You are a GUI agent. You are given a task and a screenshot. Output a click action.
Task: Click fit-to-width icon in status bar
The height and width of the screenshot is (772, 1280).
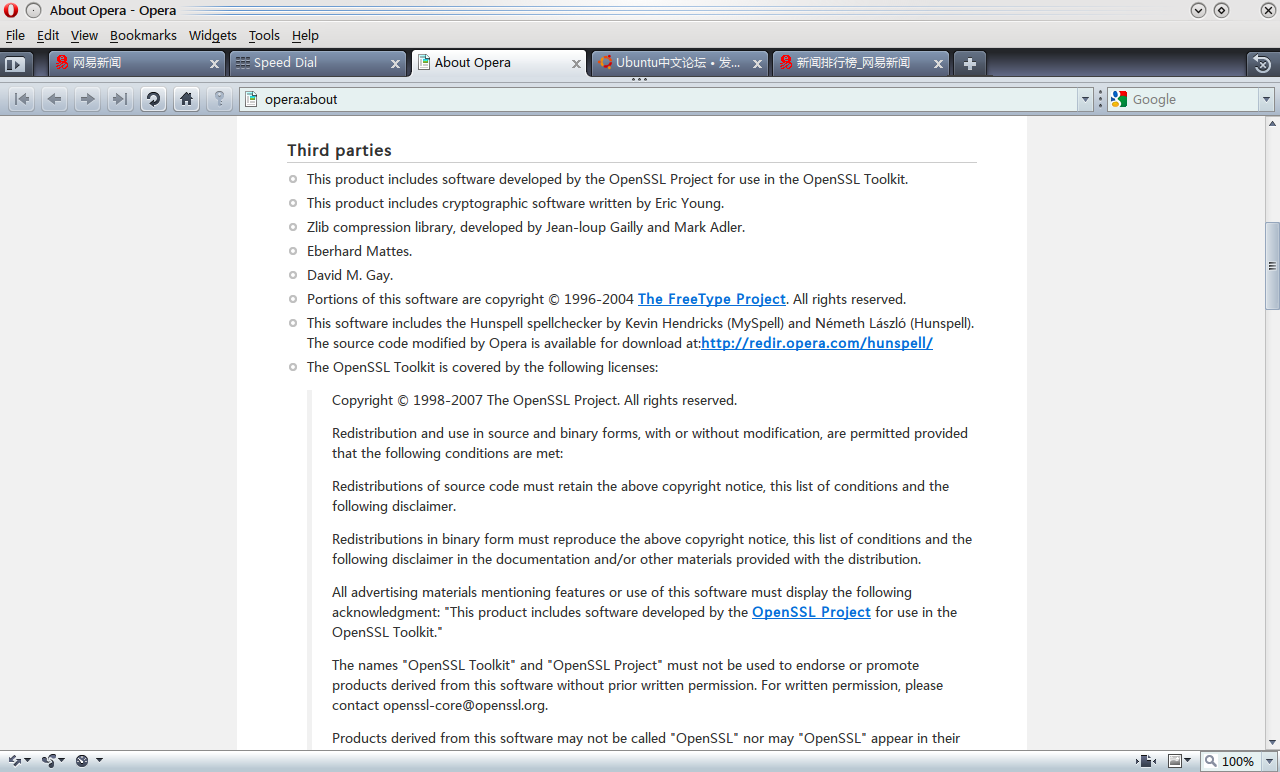1147,761
